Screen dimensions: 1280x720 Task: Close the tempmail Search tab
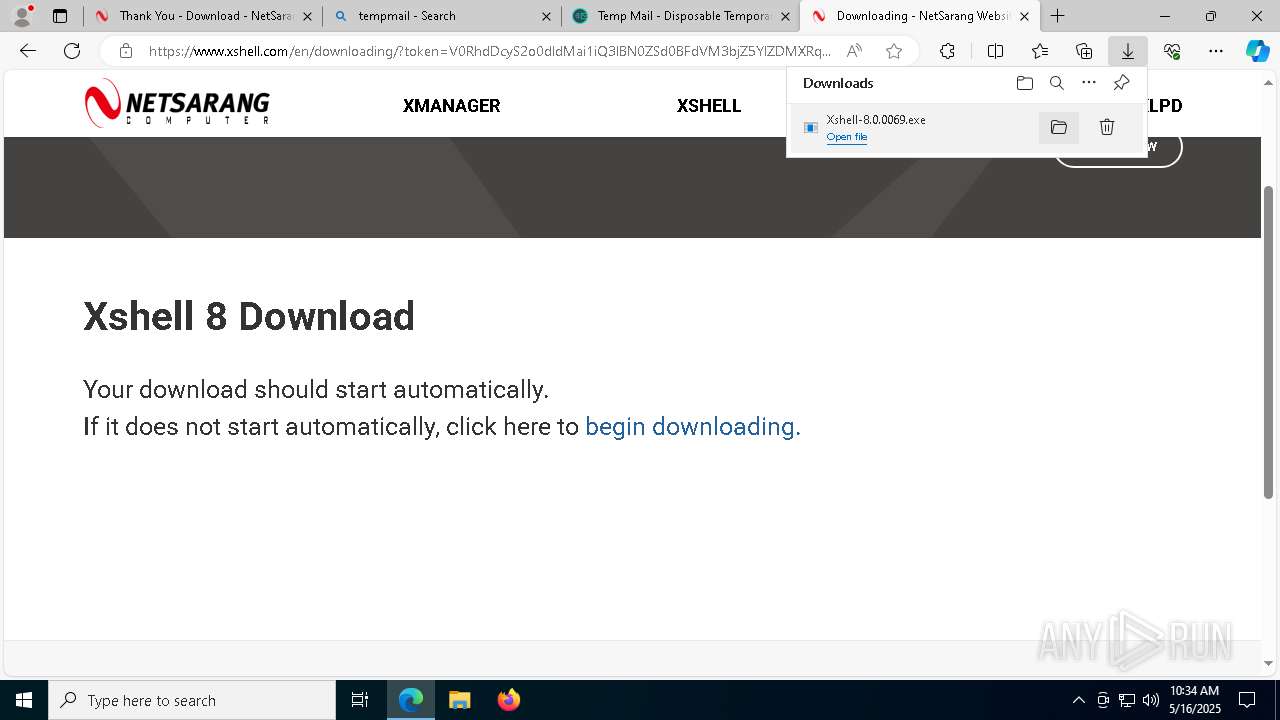click(x=546, y=16)
